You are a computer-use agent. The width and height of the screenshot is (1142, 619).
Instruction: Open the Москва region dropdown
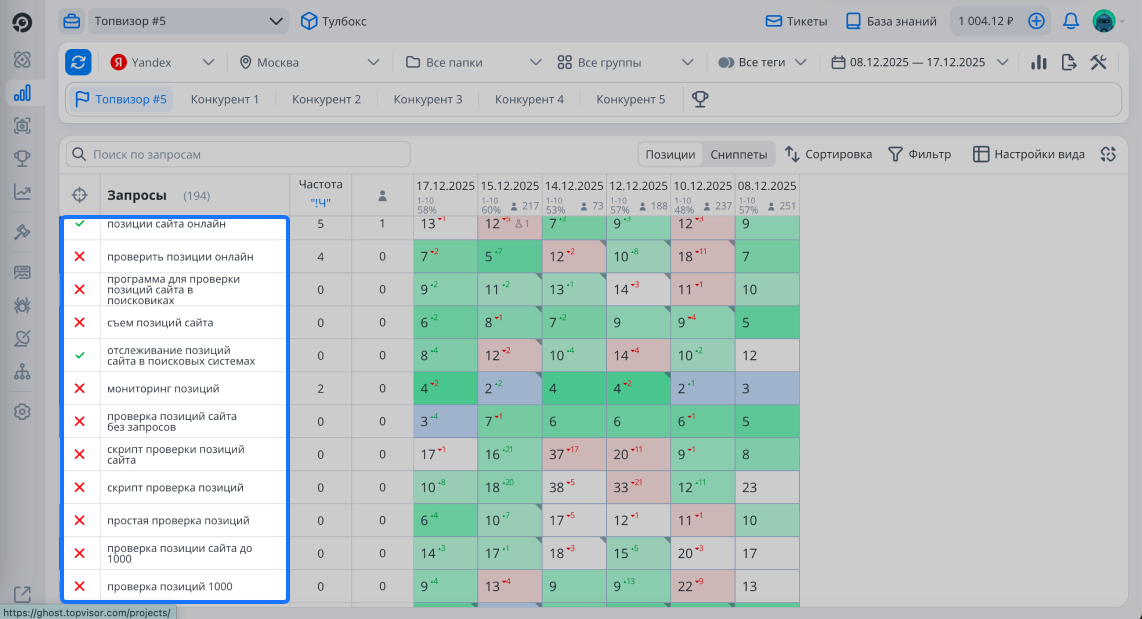point(310,63)
